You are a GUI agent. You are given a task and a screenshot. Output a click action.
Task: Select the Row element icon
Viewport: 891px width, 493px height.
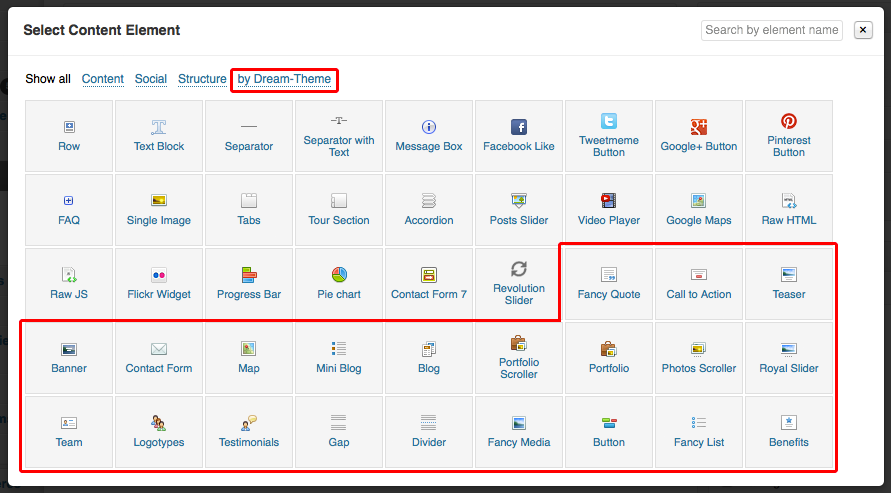pyautogui.click(x=69, y=127)
